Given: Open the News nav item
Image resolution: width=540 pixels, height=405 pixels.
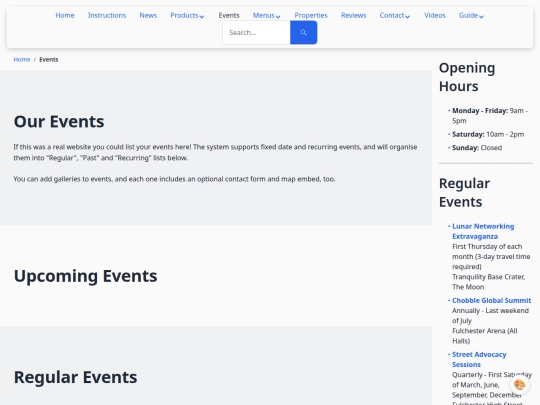Looking at the screenshot, I should click(x=148, y=15).
